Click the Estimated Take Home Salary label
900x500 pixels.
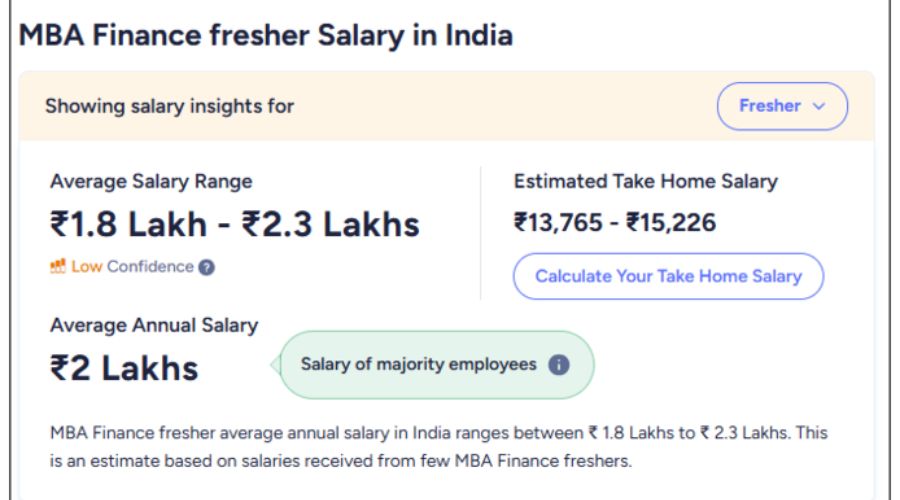(x=645, y=181)
